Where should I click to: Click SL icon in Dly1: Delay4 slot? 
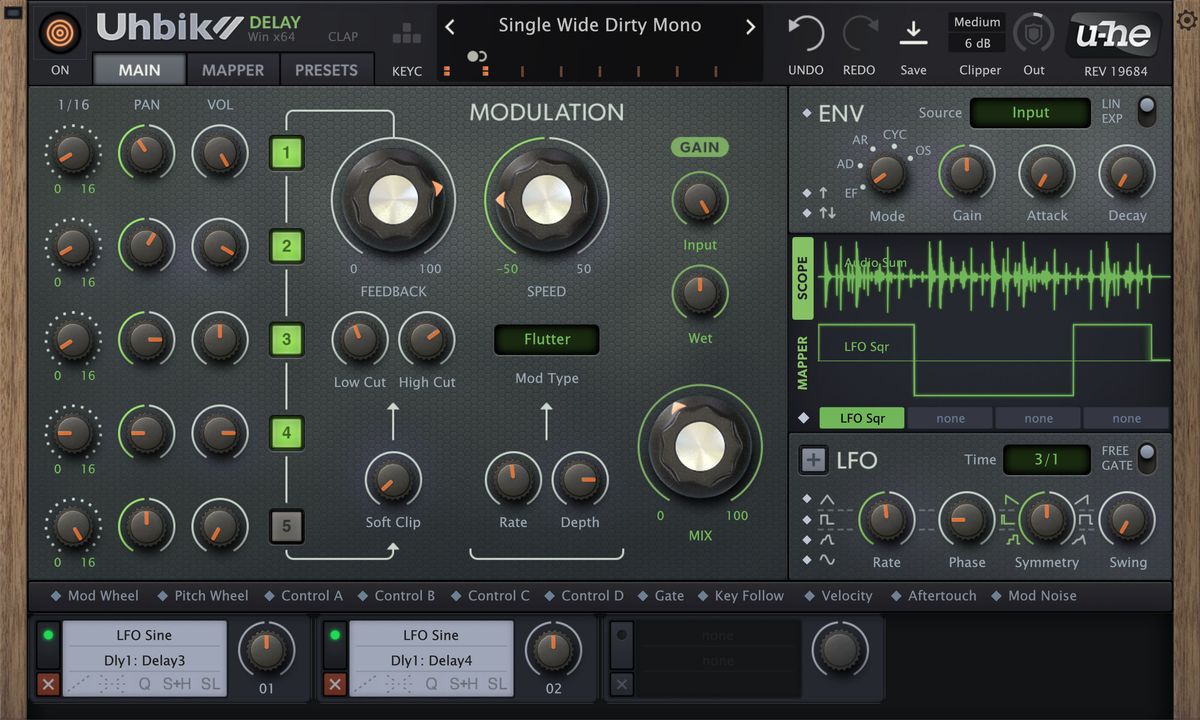click(x=497, y=684)
